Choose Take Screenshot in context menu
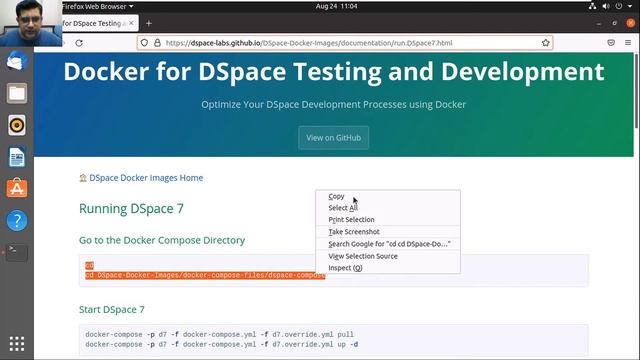This screenshot has width=640, height=360. (x=388, y=232)
